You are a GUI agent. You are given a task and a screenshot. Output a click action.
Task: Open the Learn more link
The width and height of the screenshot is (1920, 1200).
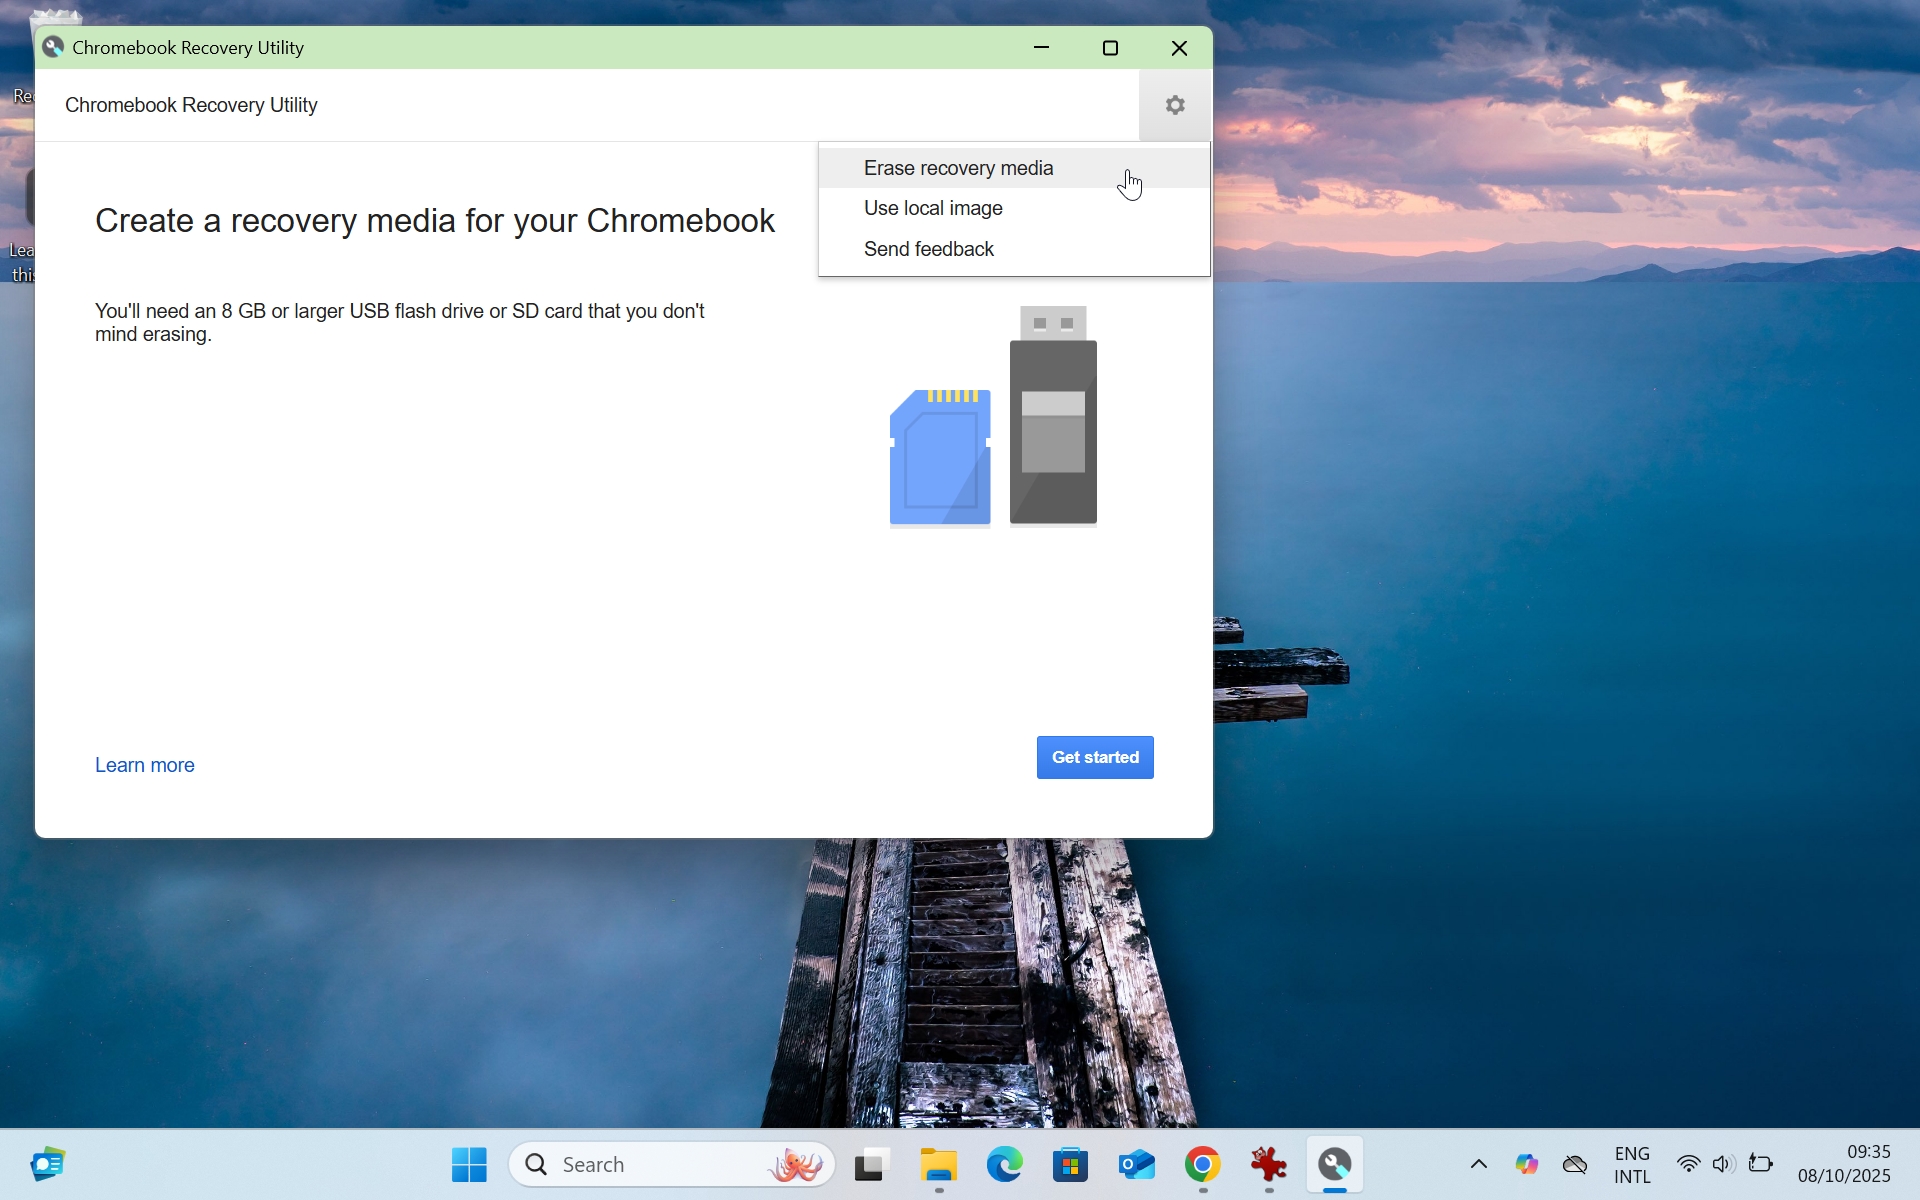(x=144, y=764)
